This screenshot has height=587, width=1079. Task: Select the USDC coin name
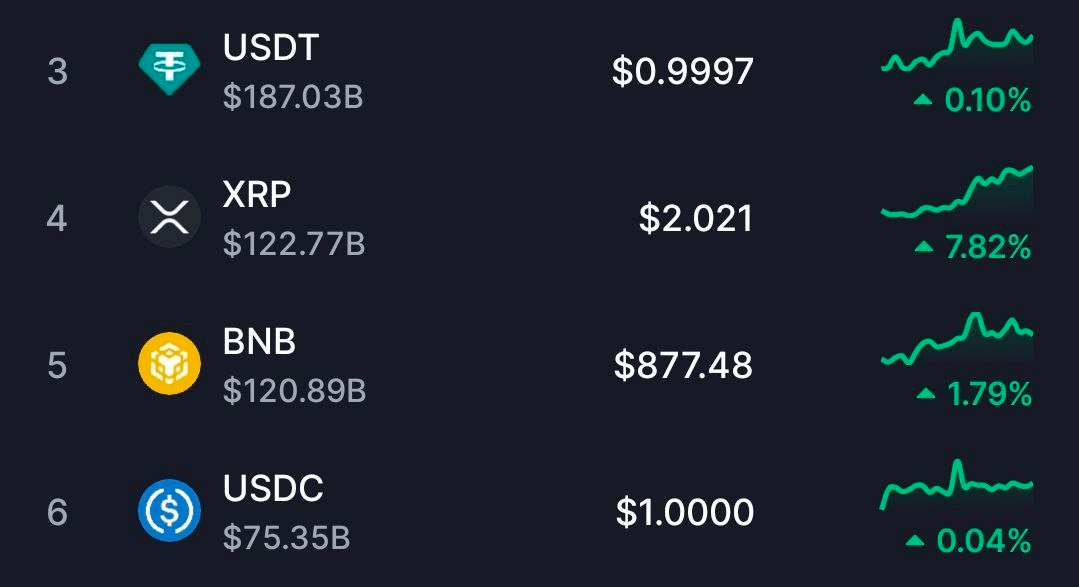(x=273, y=488)
